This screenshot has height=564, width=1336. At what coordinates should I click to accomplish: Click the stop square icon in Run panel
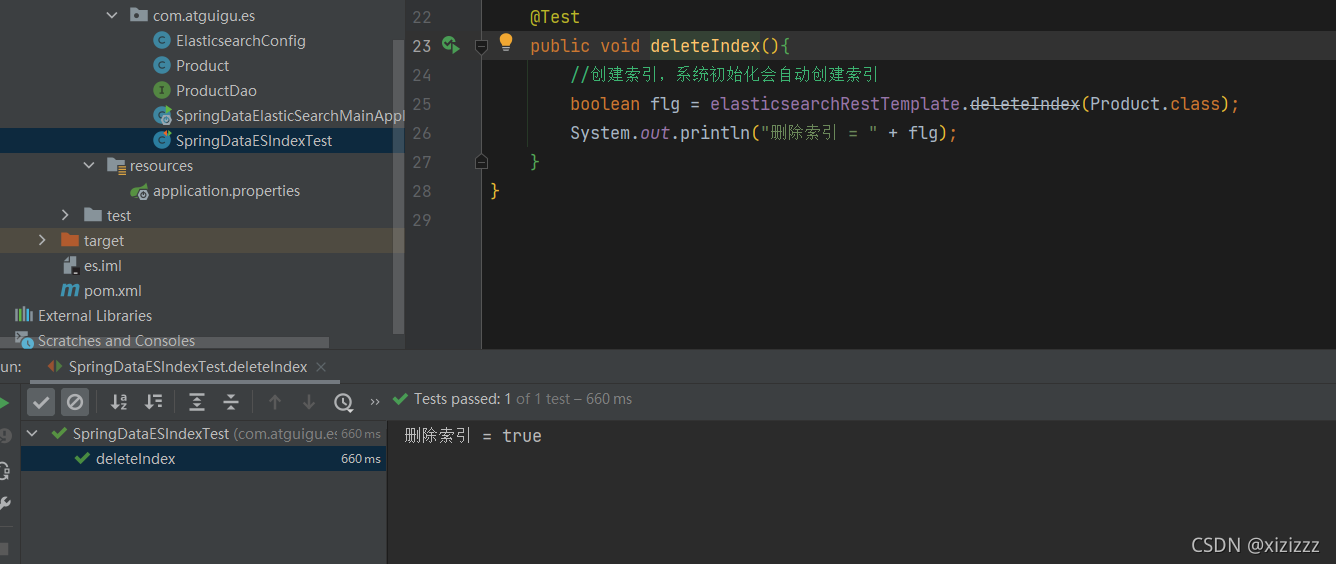pyautogui.click(x=4, y=549)
